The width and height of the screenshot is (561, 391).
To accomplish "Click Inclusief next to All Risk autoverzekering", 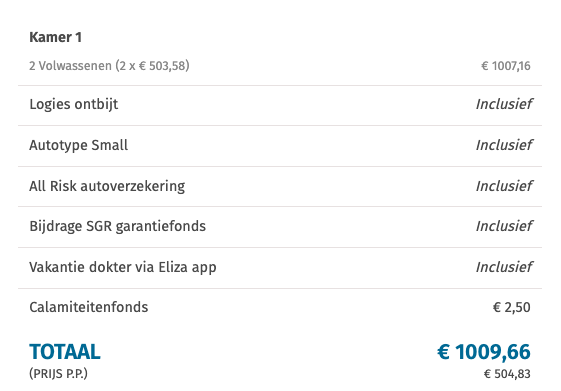I will pos(504,186).
